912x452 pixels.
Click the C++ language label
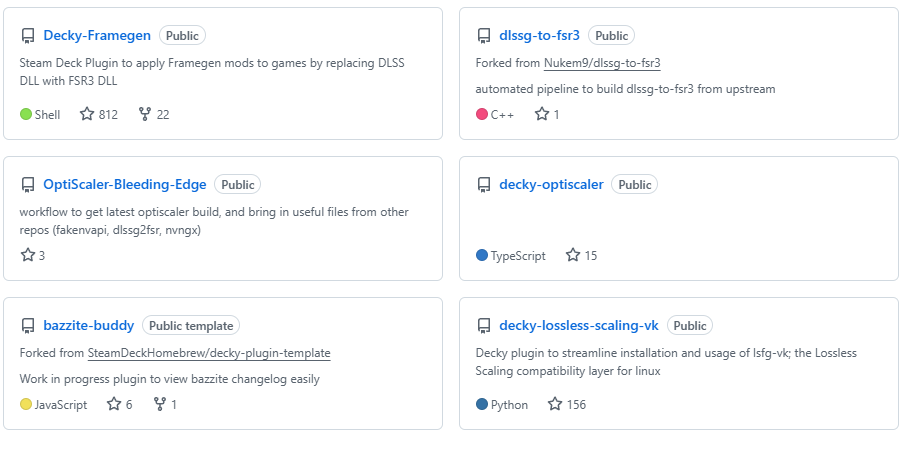(x=503, y=115)
